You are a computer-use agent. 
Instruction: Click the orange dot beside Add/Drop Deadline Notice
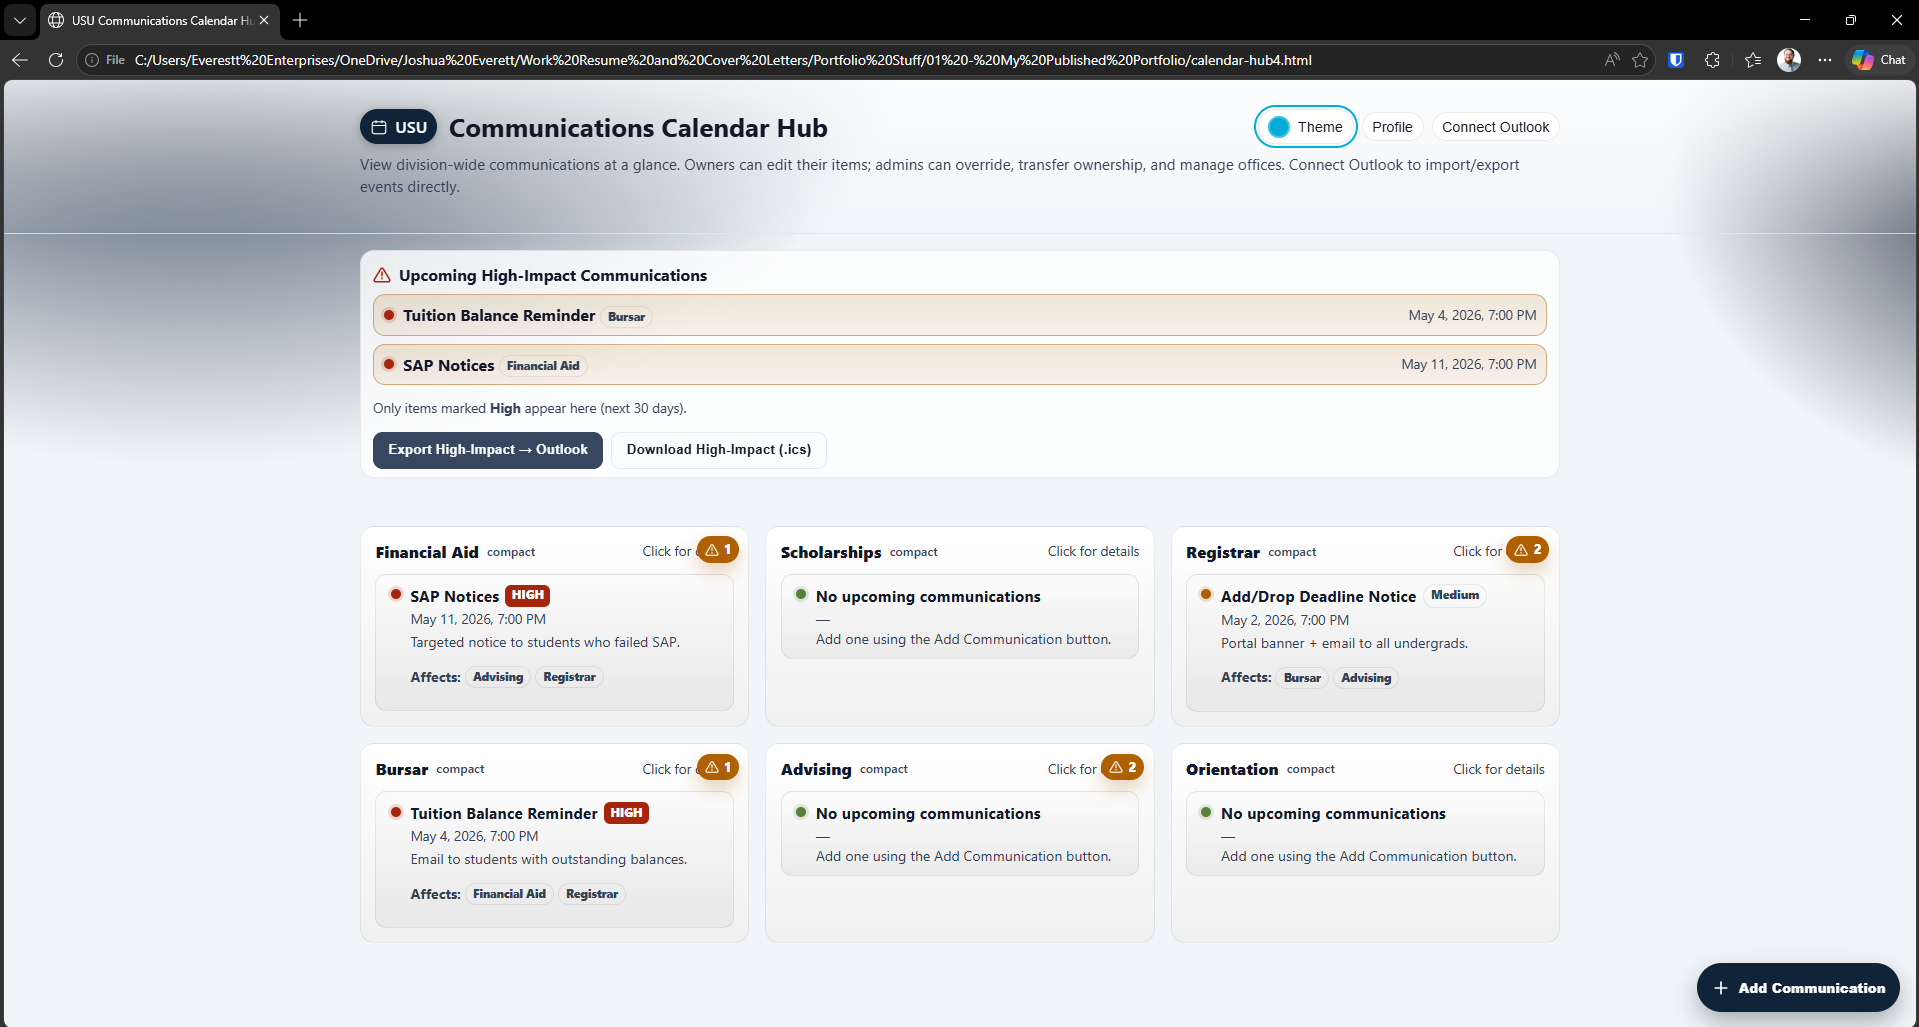1206,594
